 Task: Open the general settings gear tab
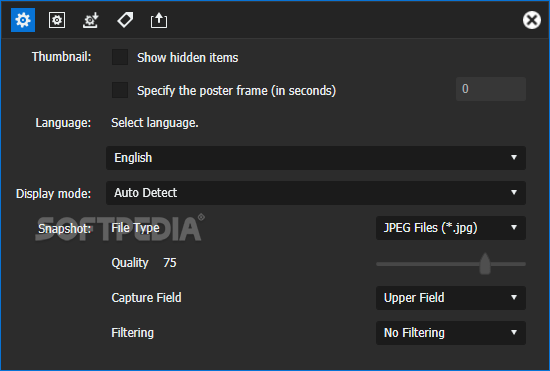click(x=23, y=20)
